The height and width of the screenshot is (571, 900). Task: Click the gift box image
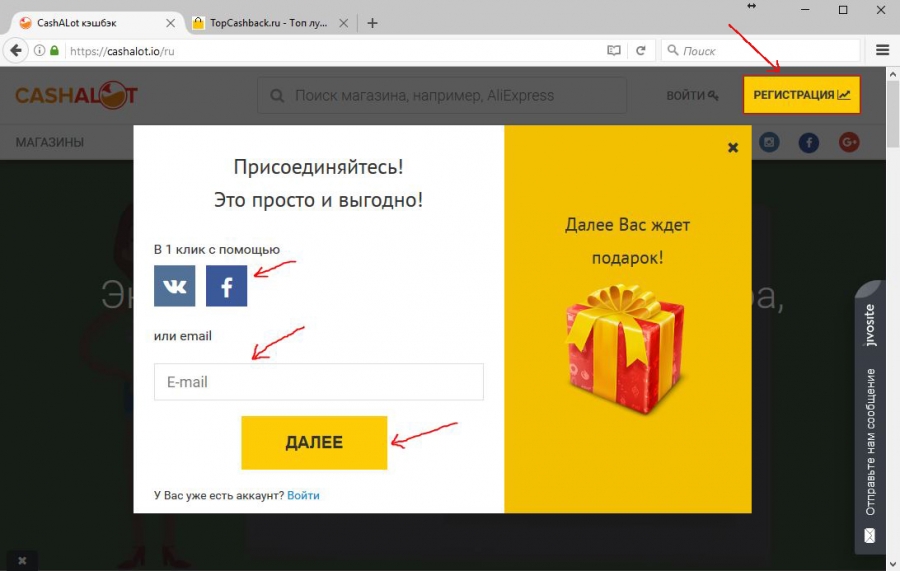(625, 348)
